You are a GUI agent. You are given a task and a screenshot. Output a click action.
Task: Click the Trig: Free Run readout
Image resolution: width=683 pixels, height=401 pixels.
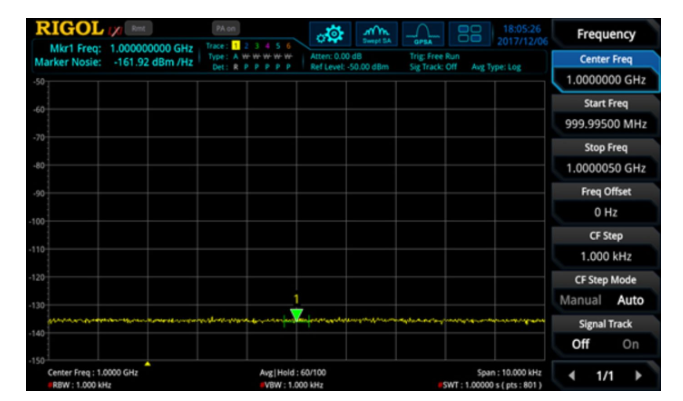pos(434,56)
